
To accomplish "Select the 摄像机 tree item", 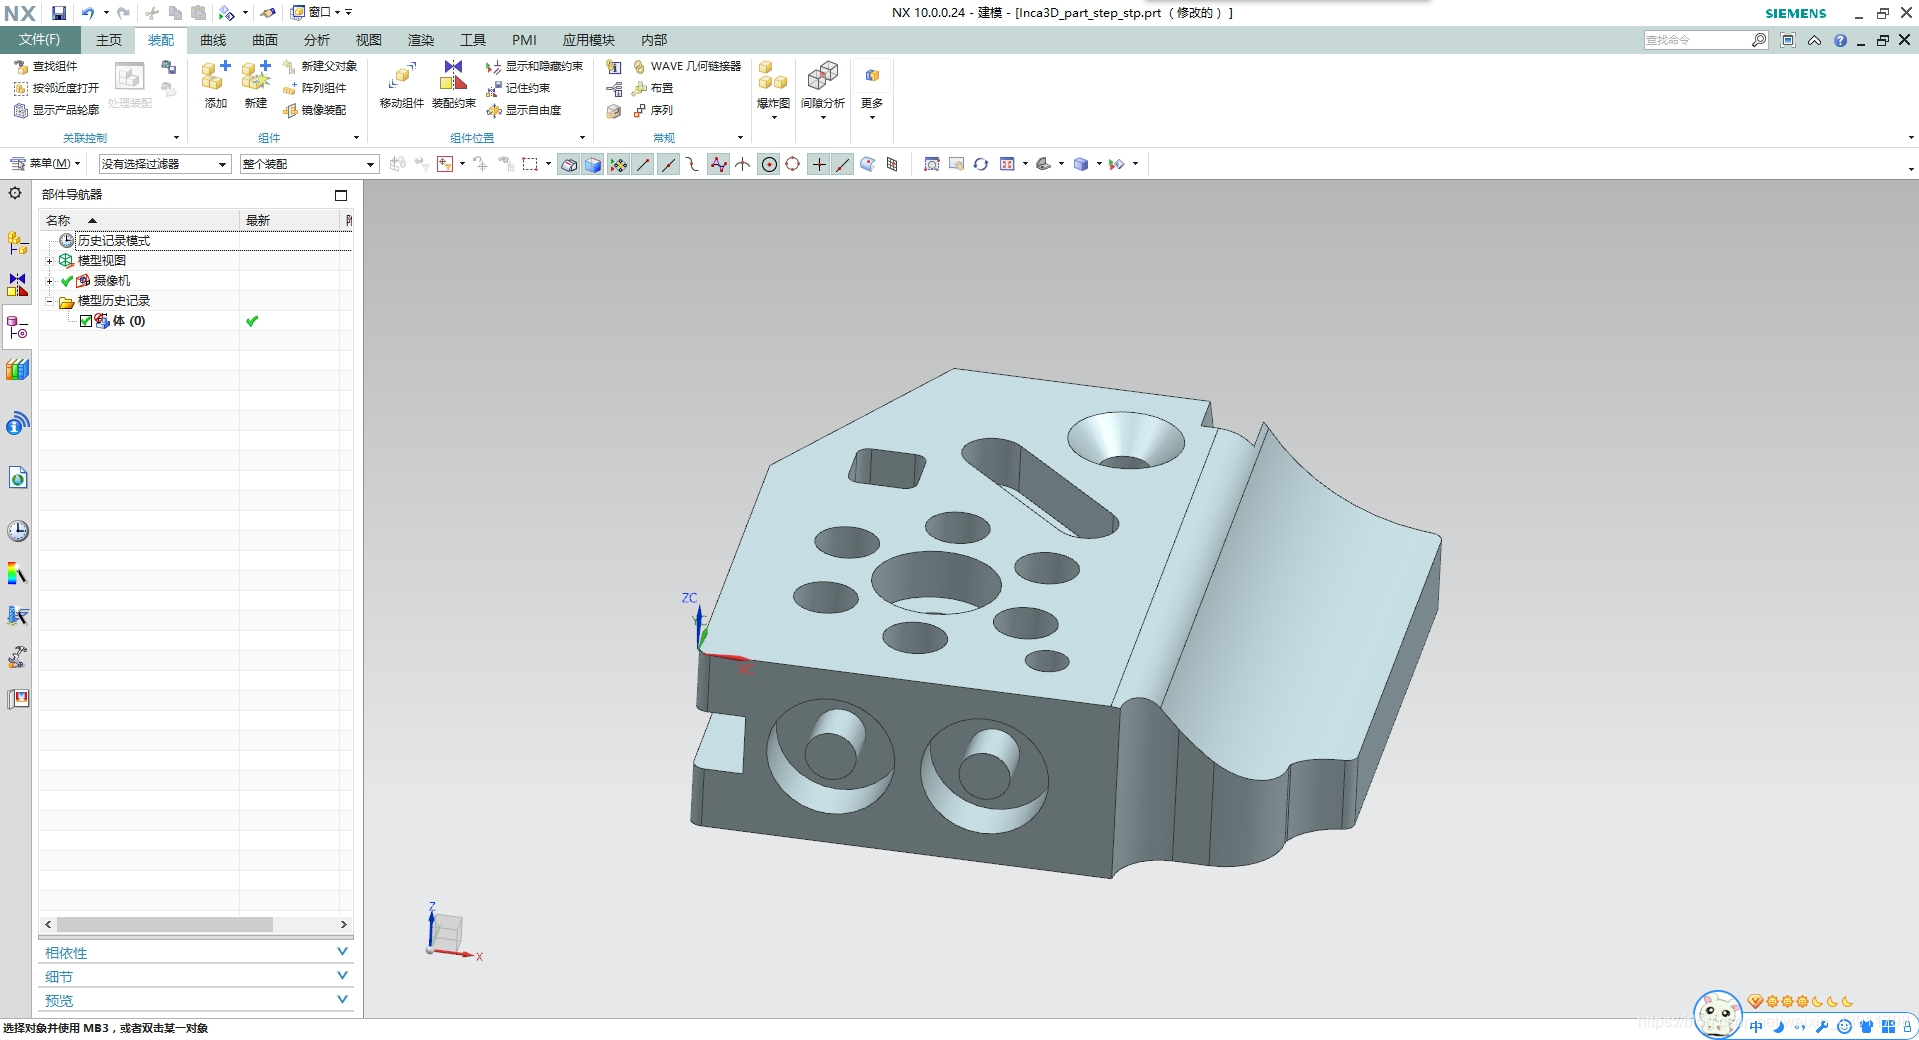I will (112, 281).
